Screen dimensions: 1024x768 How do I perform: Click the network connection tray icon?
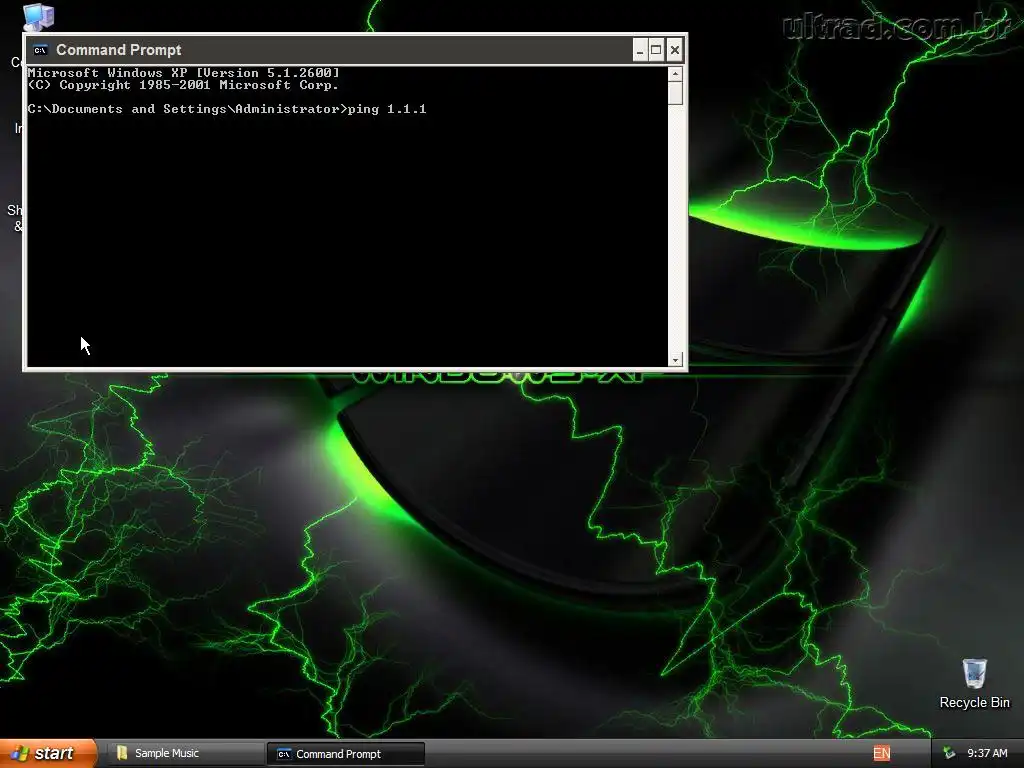[950, 753]
